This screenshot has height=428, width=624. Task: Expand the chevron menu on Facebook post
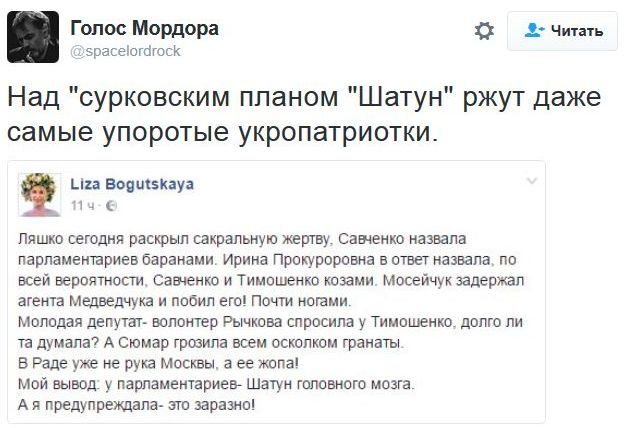point(530,182)
